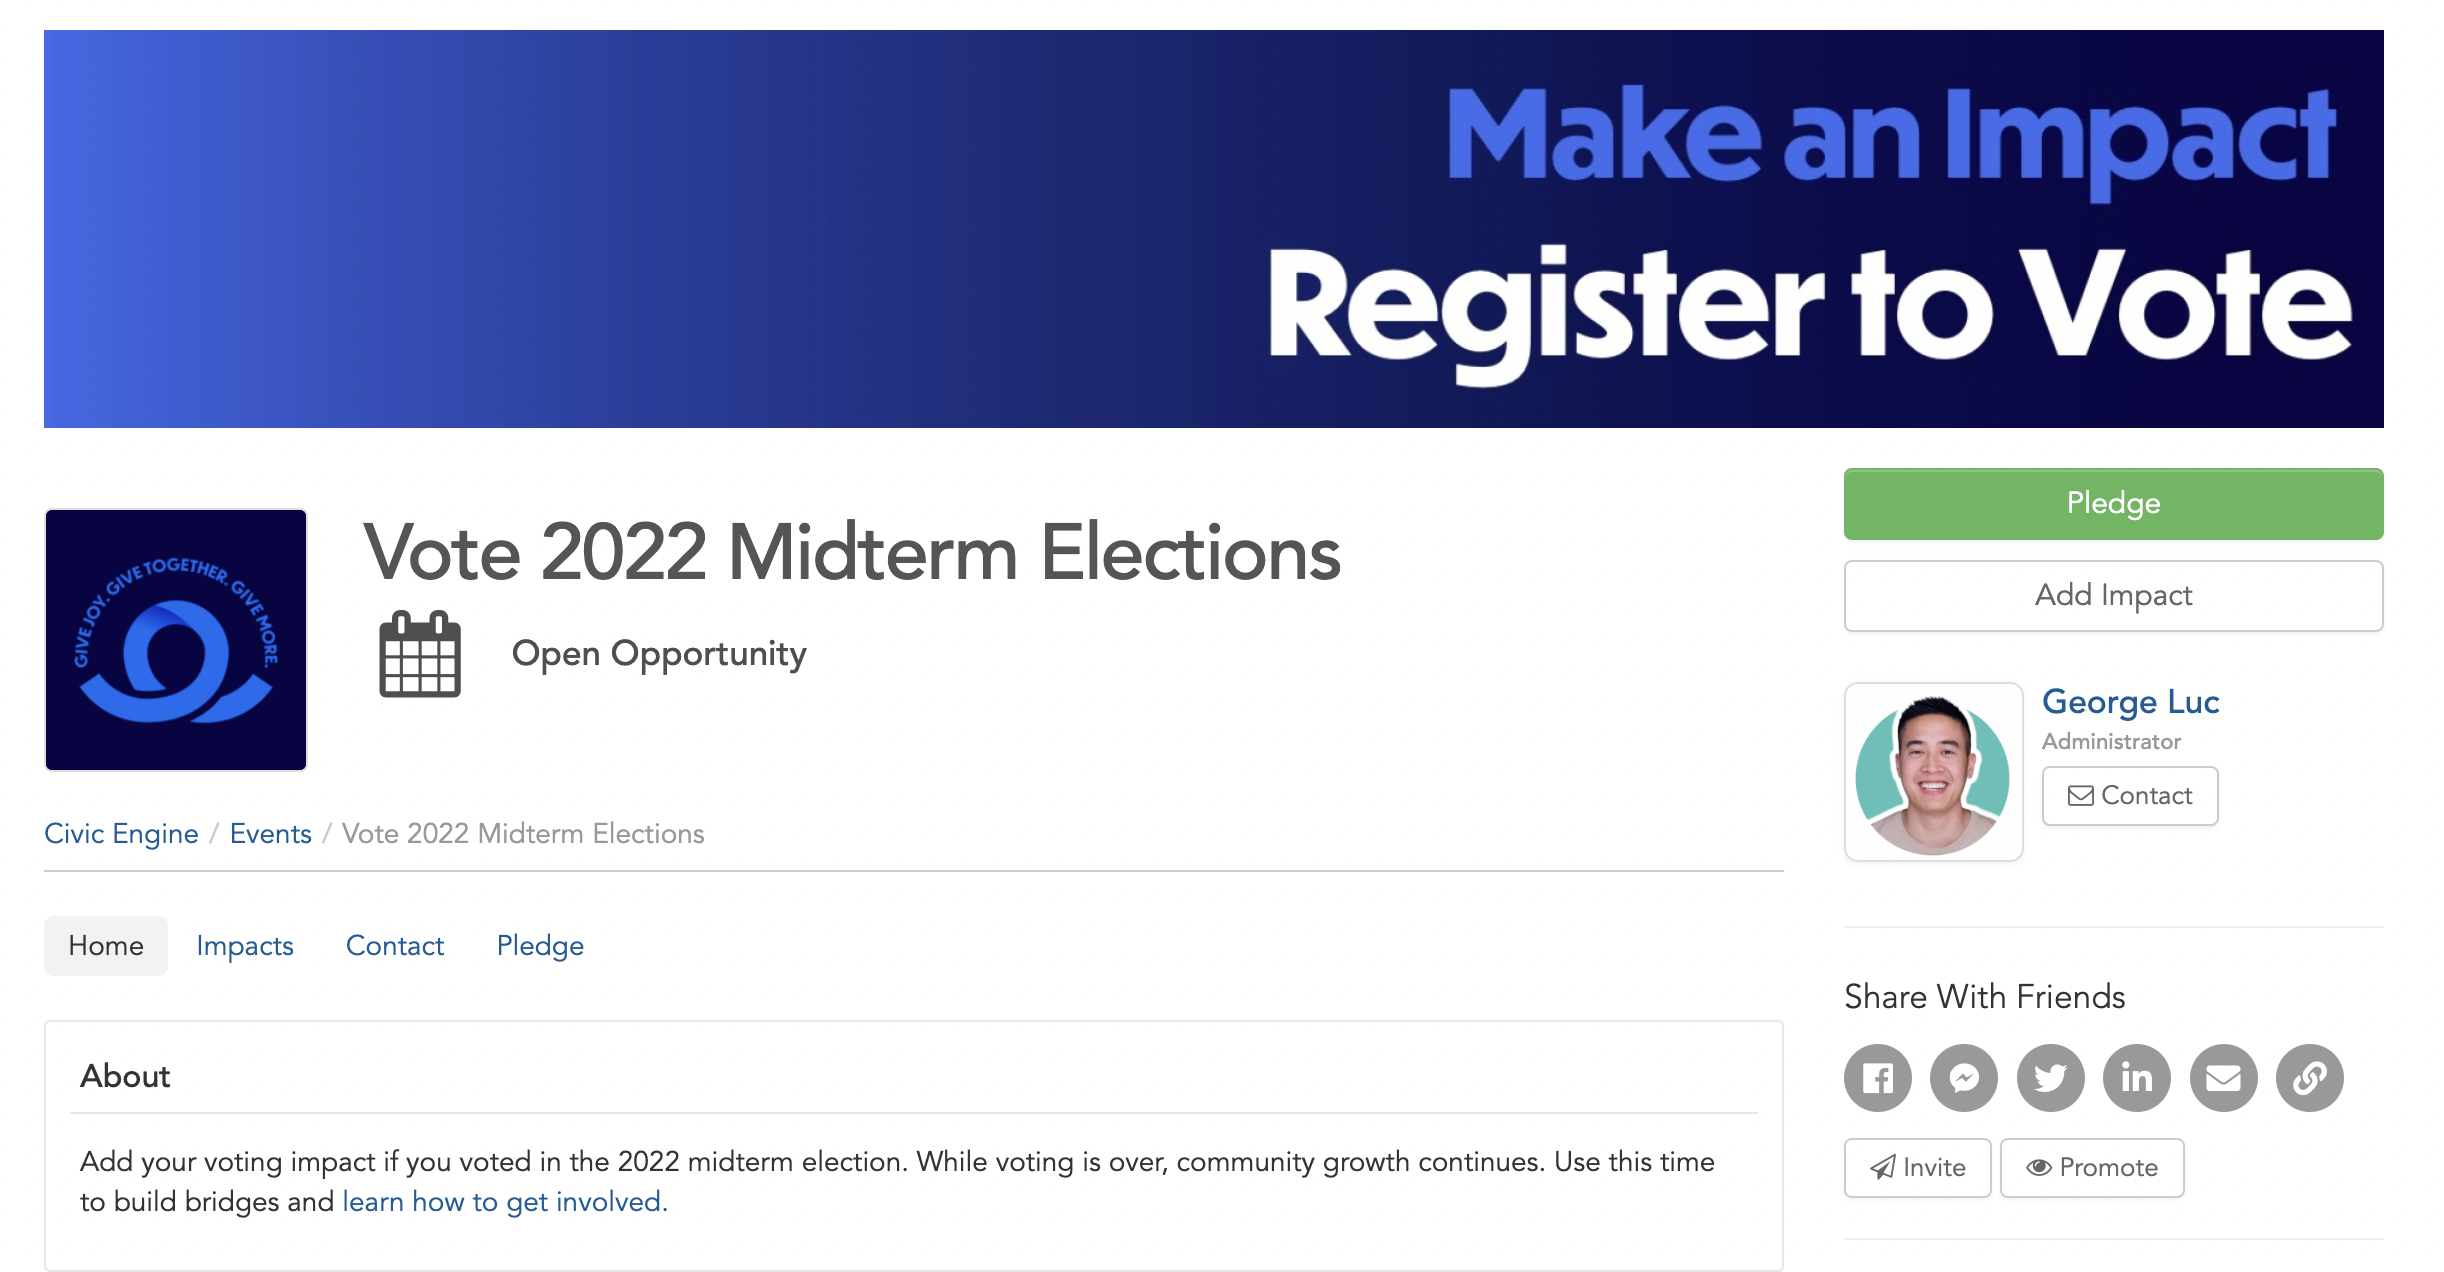This screenshot has height=1272, width=2444.
Task: Share on Twitter bird icon
Action: tap(2050, 1078)
